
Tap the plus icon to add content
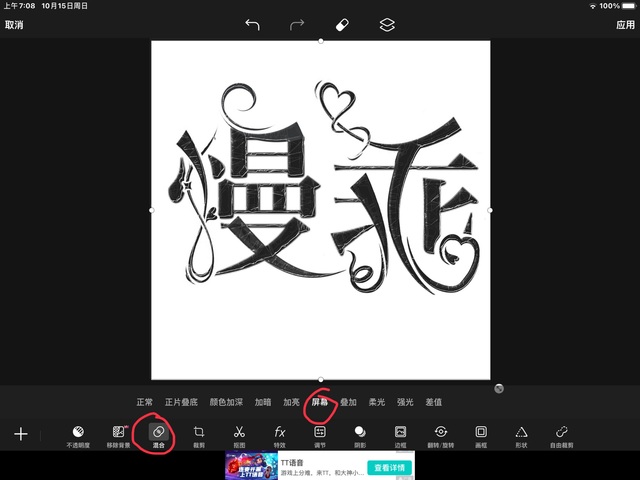click(x=21, y=434)
